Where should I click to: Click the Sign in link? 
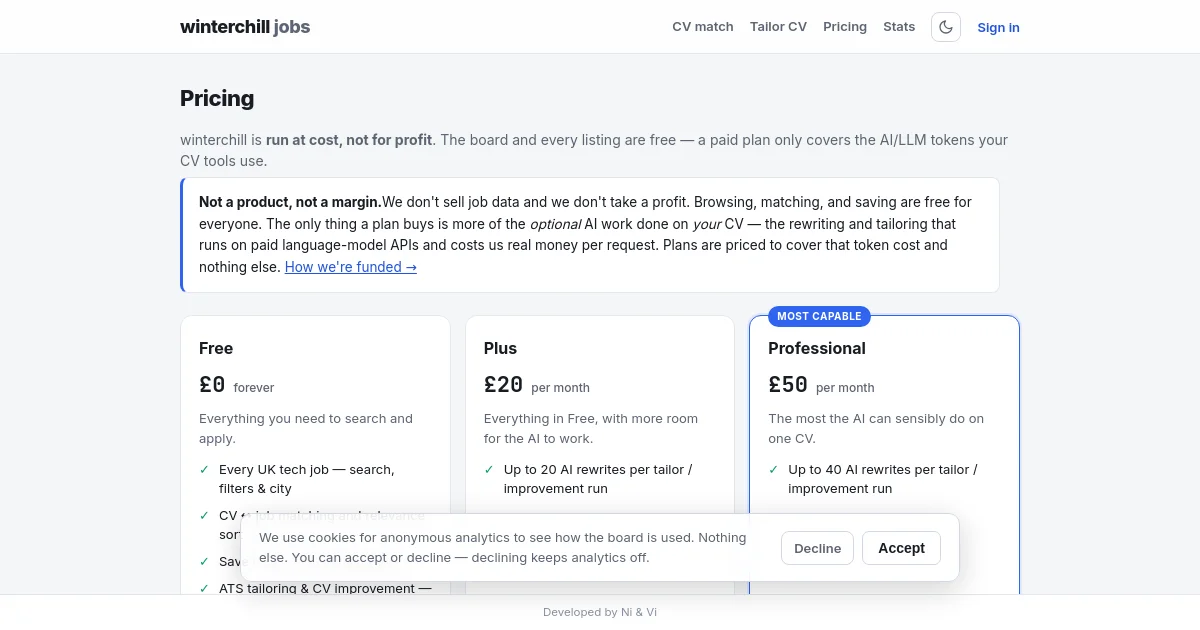click(998, 27)
